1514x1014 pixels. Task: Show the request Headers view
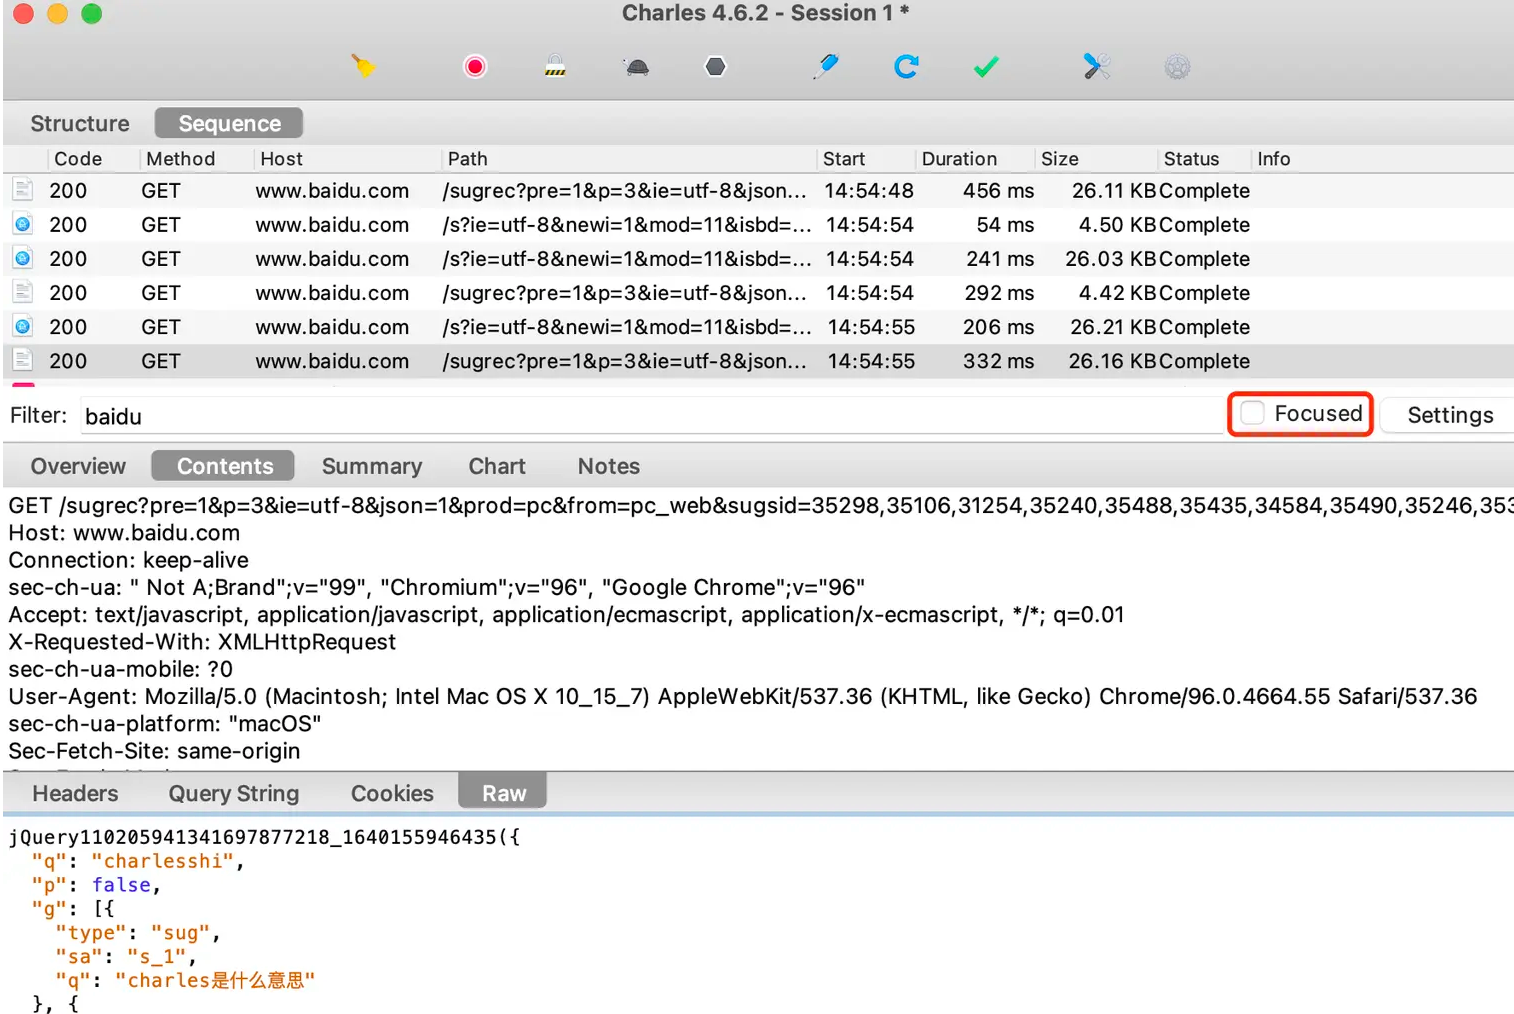click(75, 793)
